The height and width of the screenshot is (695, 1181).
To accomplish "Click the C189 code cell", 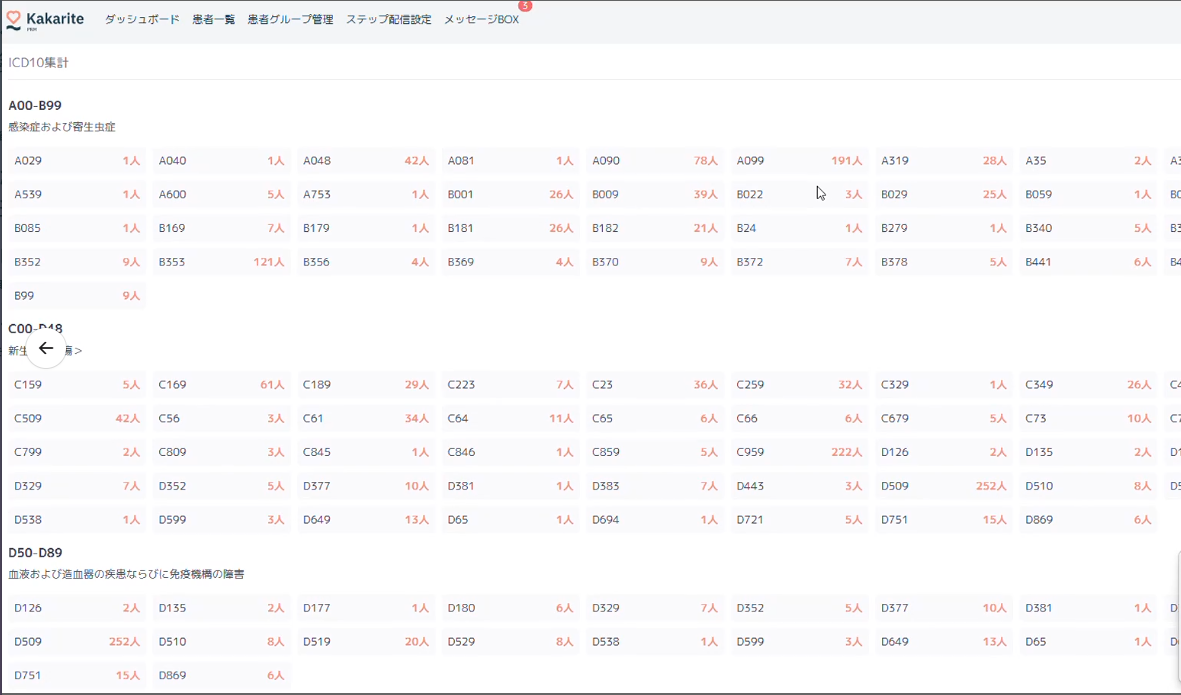I will click(x=366, y=385).
